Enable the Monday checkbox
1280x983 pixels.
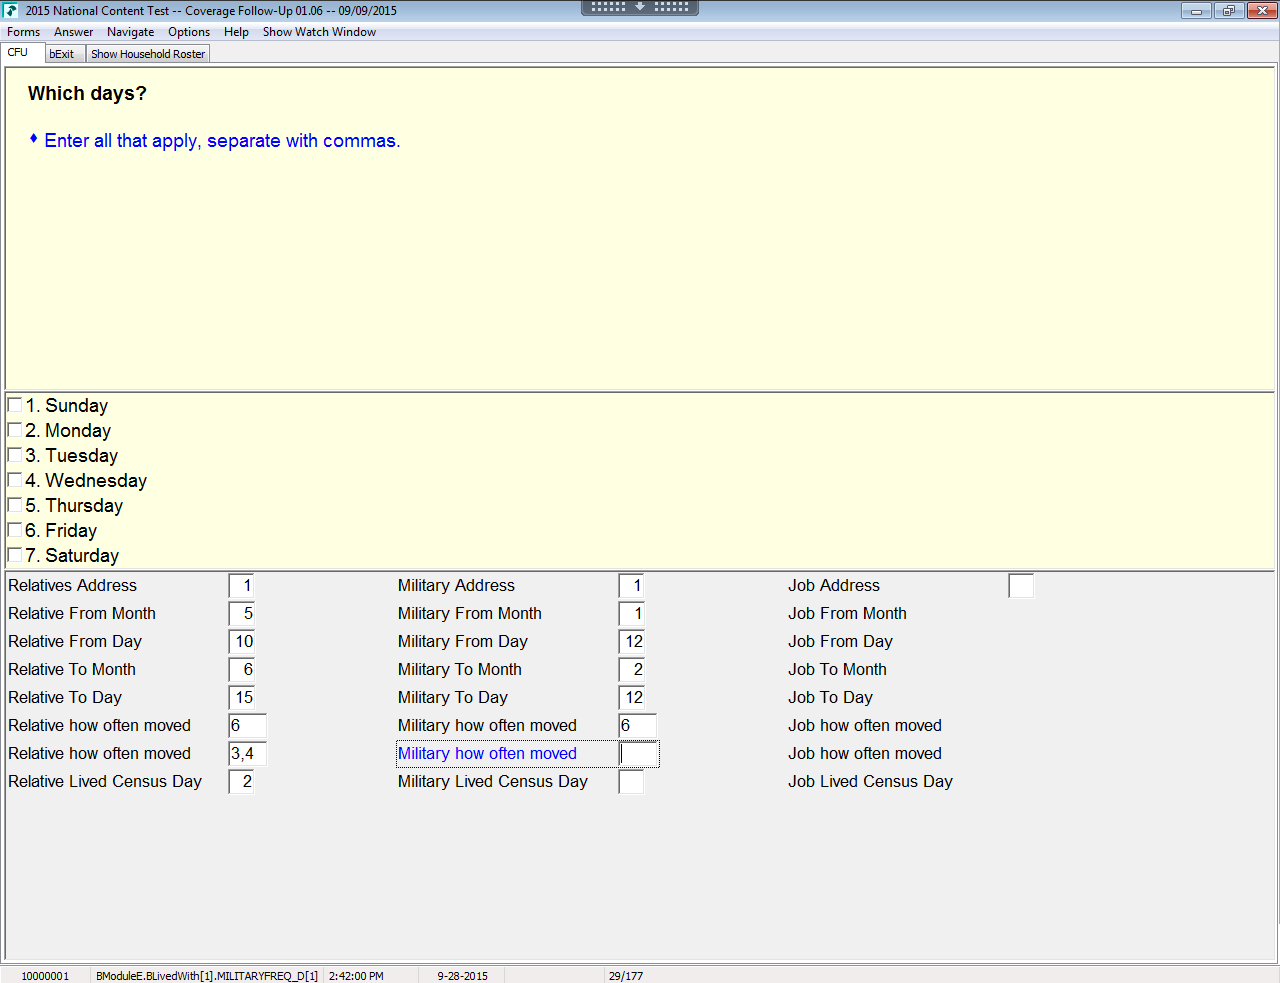(x=15, y=430)
